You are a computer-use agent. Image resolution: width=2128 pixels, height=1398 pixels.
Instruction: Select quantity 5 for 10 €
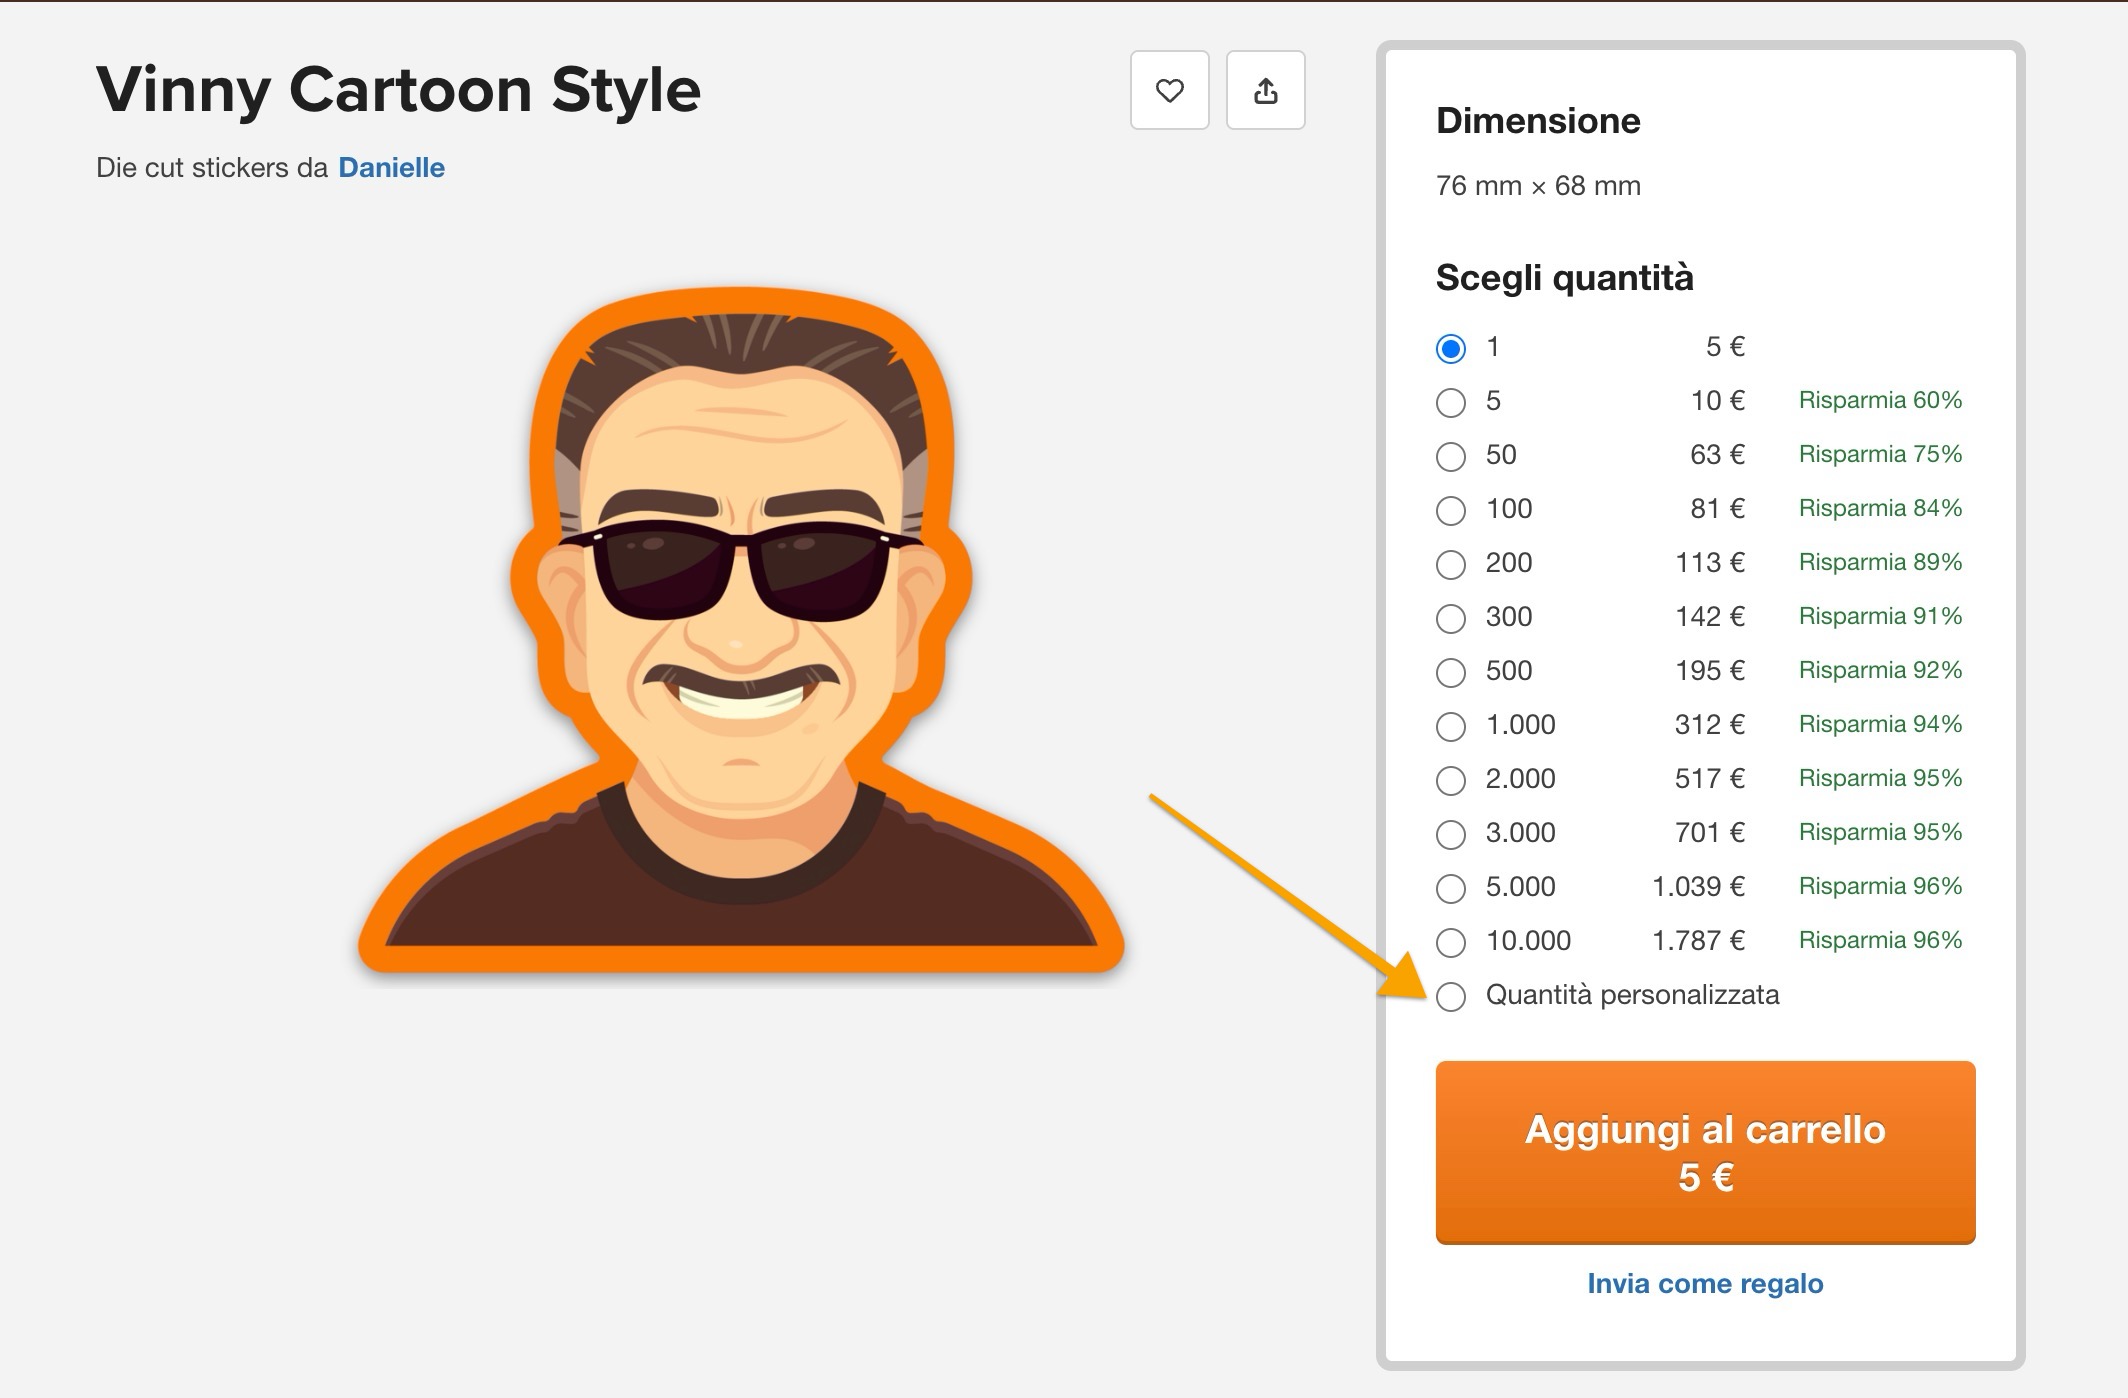pyautogui.click(x=1450, y=403)
